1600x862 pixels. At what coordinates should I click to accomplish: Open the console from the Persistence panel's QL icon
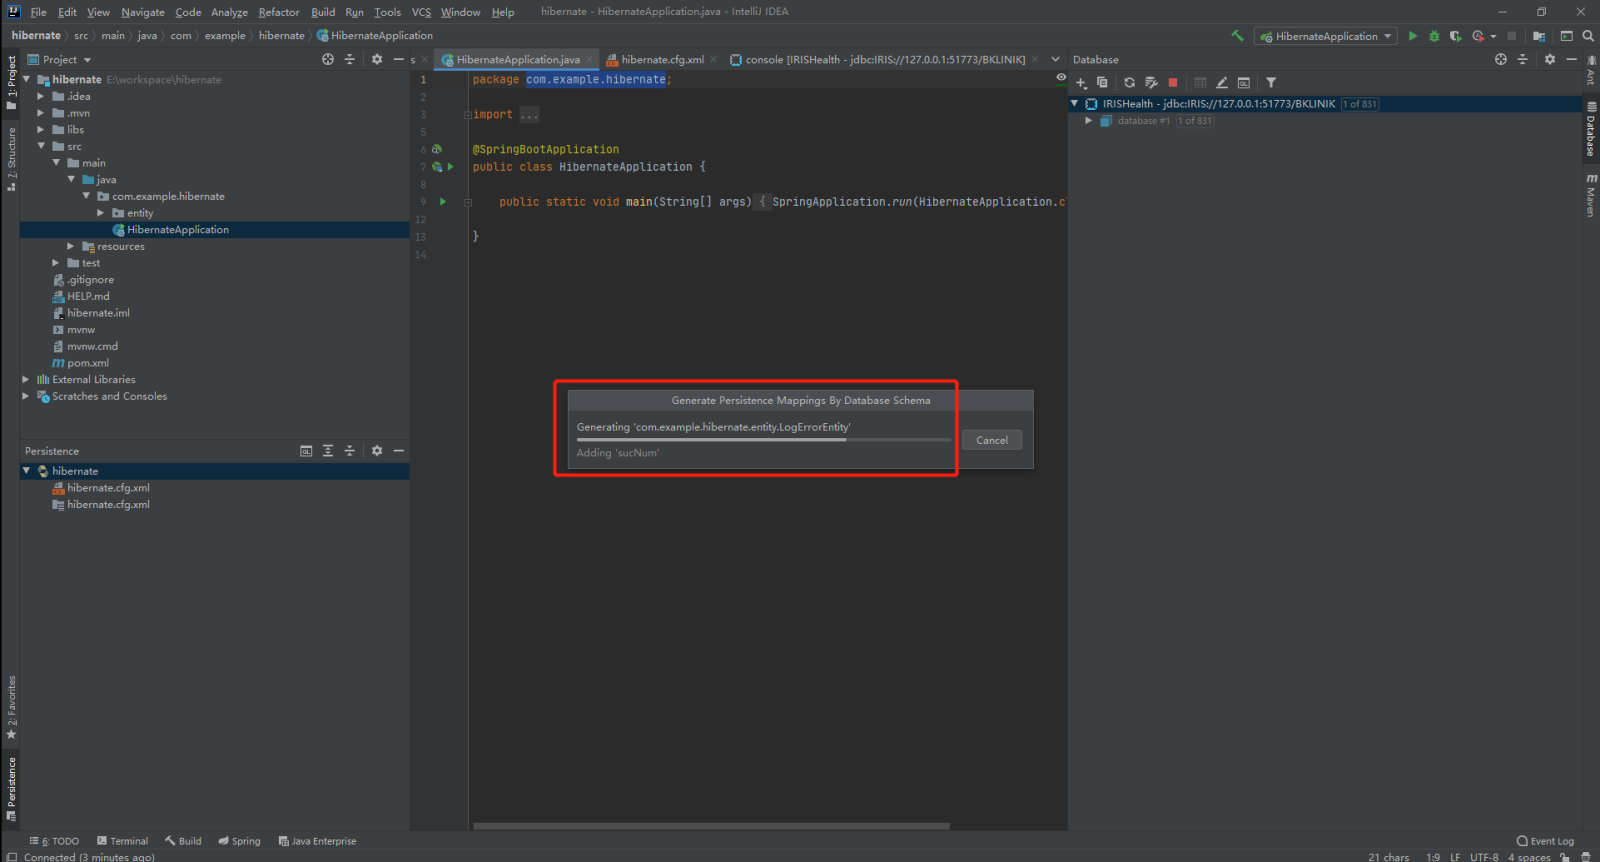pyautogui.click(x=306, y=451)
